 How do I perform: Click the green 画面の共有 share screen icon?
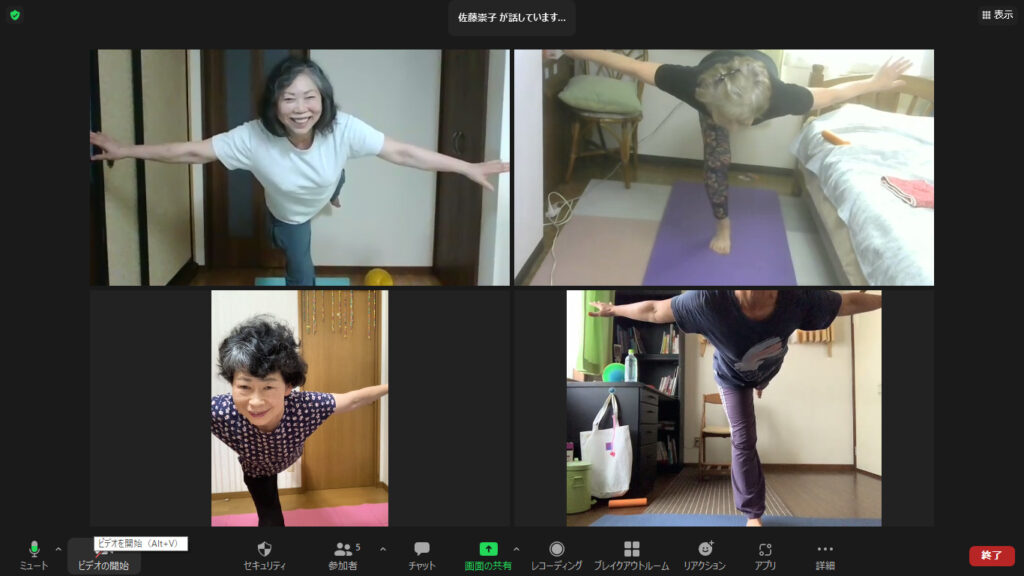[488, 549]
